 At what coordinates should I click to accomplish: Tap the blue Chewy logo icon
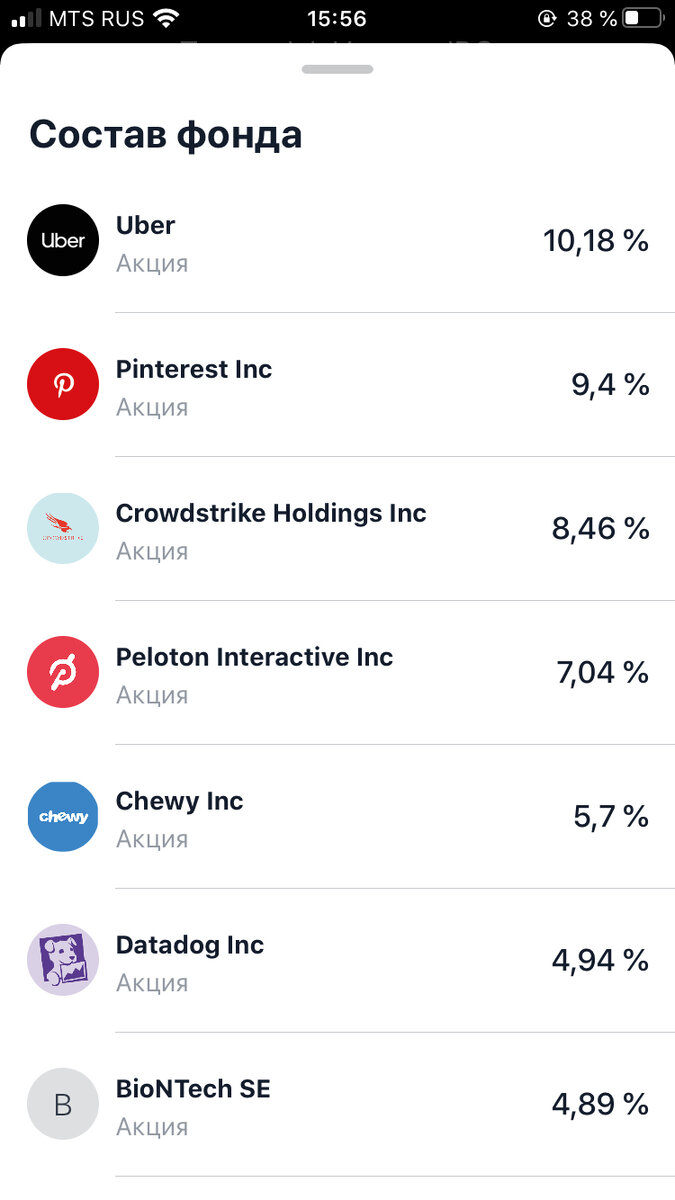[63, 816]
